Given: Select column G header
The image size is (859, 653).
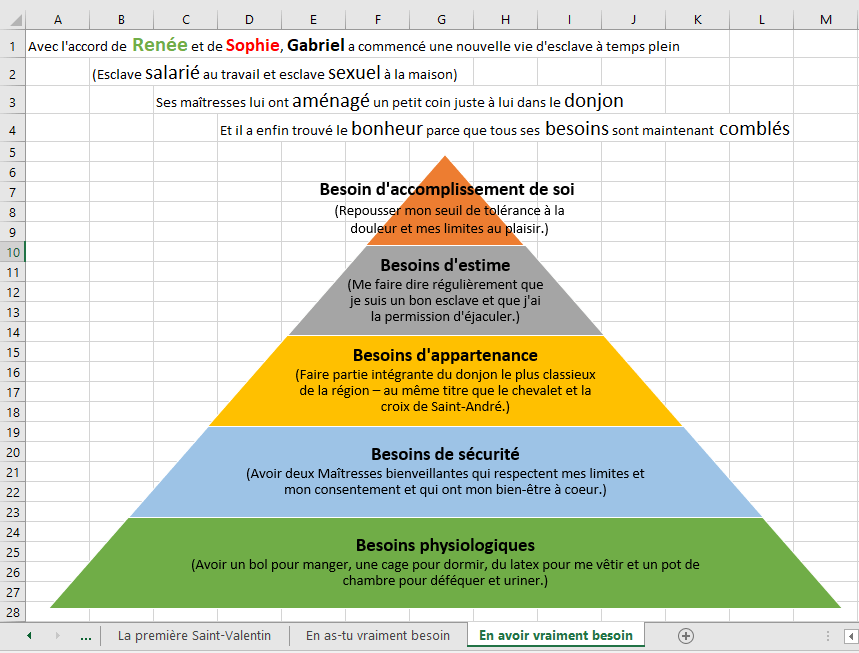Looking at the screenshot, I should click(x=441, y=20).
